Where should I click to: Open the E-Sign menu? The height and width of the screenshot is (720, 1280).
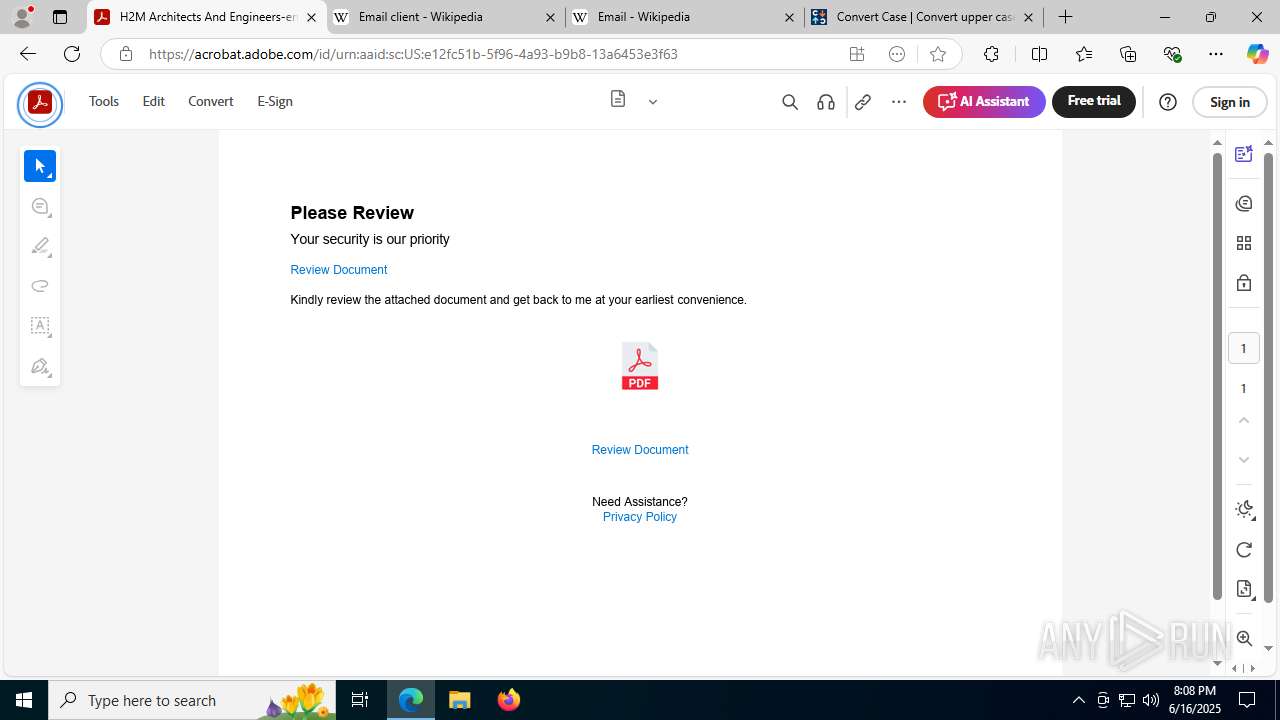(275, 101)
